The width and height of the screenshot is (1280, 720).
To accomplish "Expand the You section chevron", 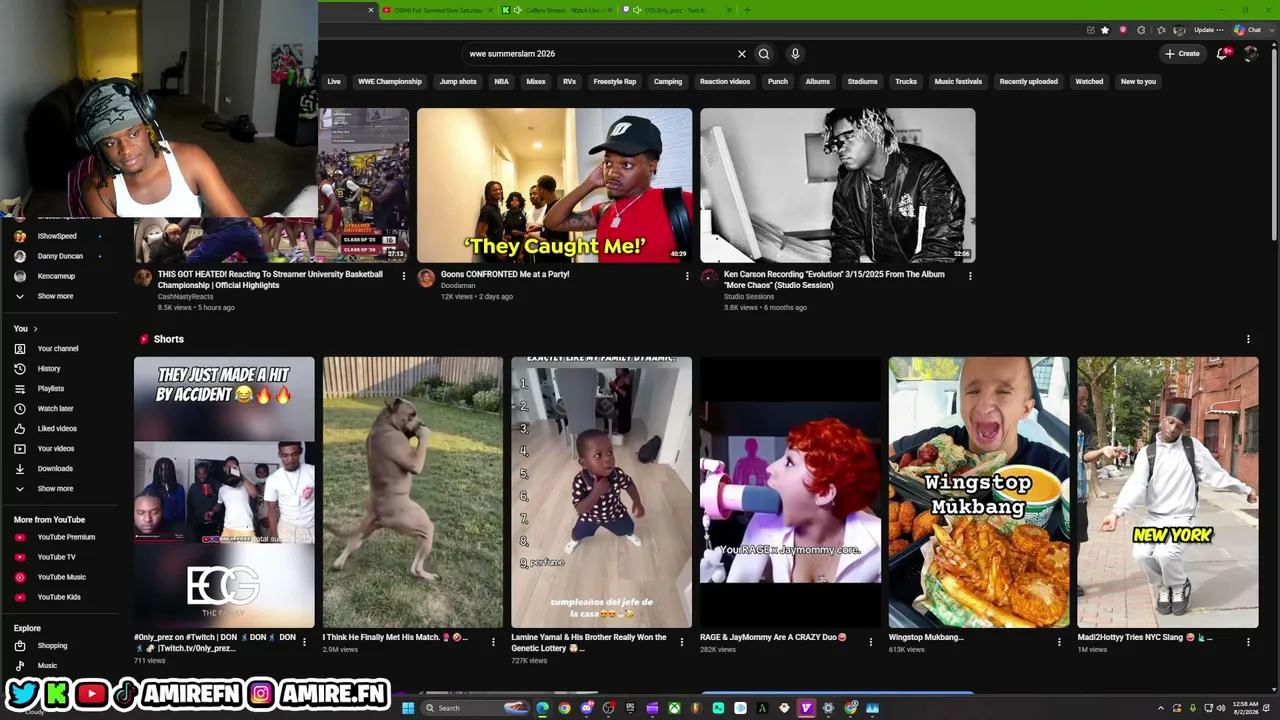I will (x=35, y=329).
